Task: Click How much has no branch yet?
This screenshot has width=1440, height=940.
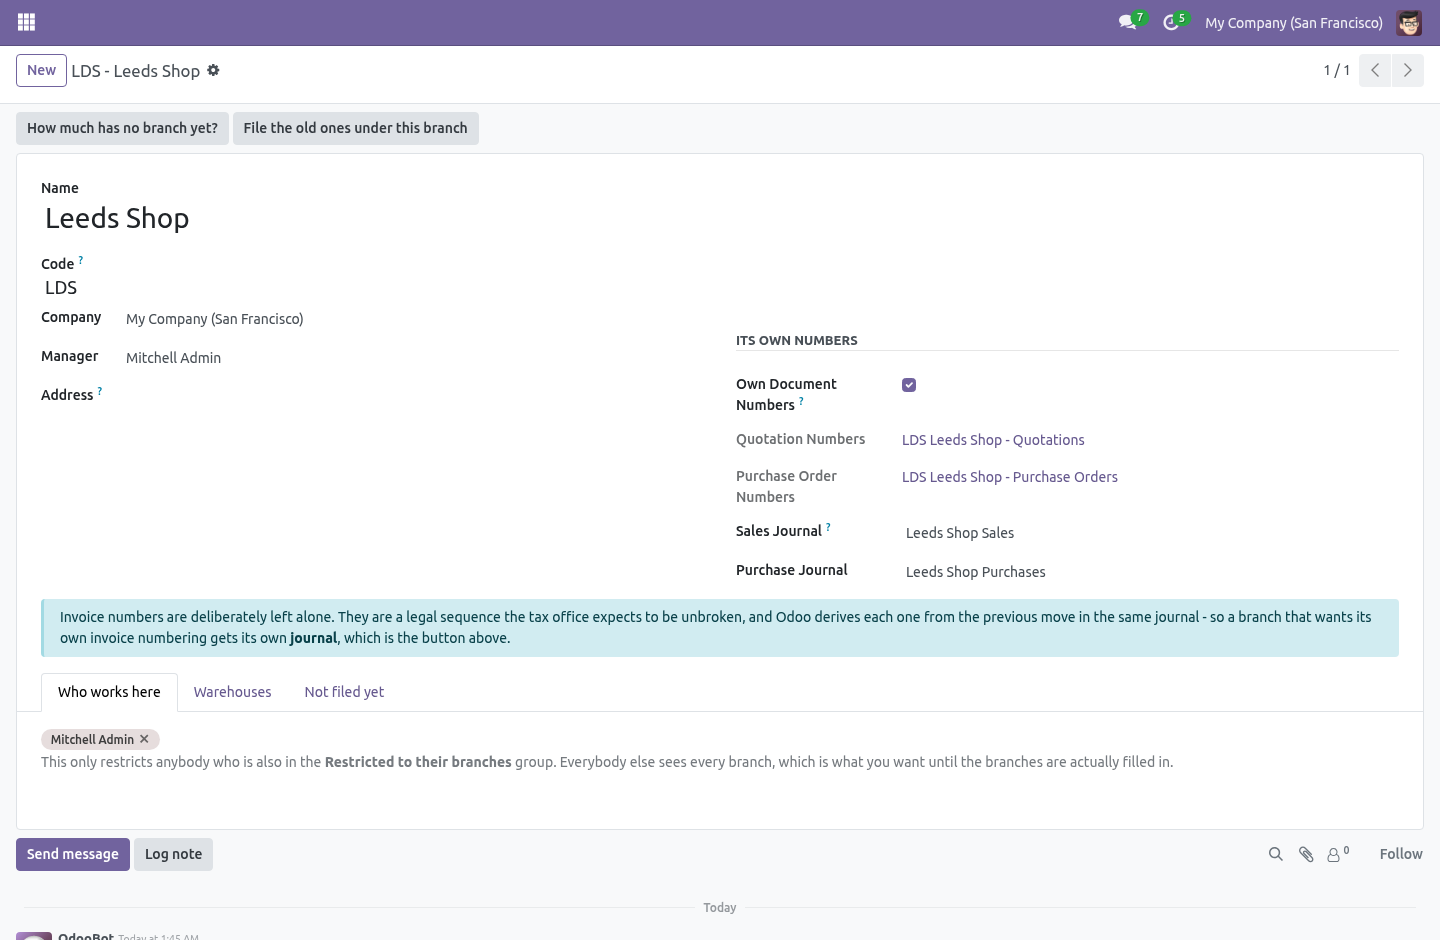Action: [x=122, y=128]
